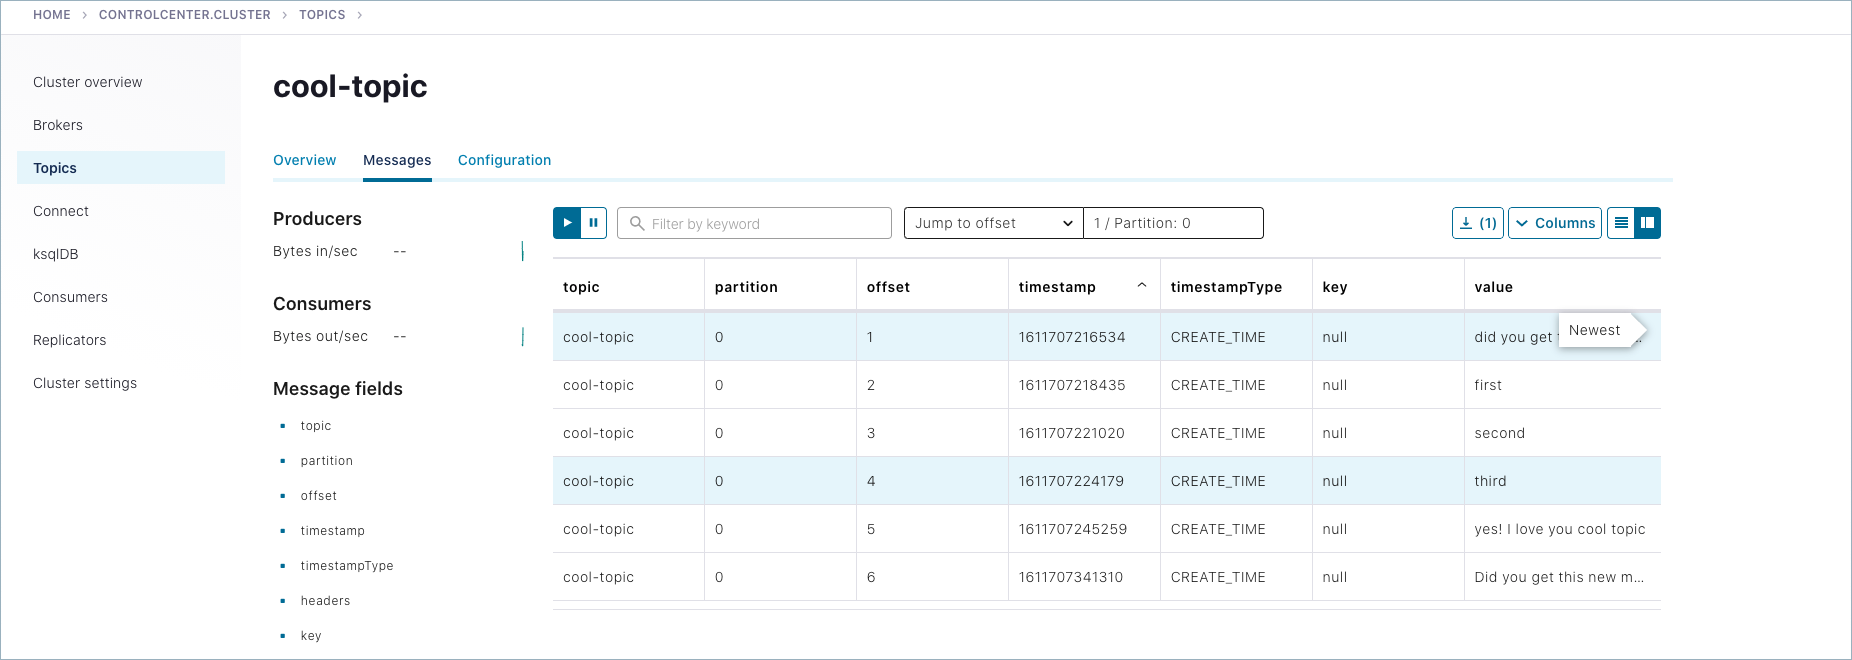Screen dimensions: 1852x660
Task: Click the offset / partition input field
Action: [1173, 223]
